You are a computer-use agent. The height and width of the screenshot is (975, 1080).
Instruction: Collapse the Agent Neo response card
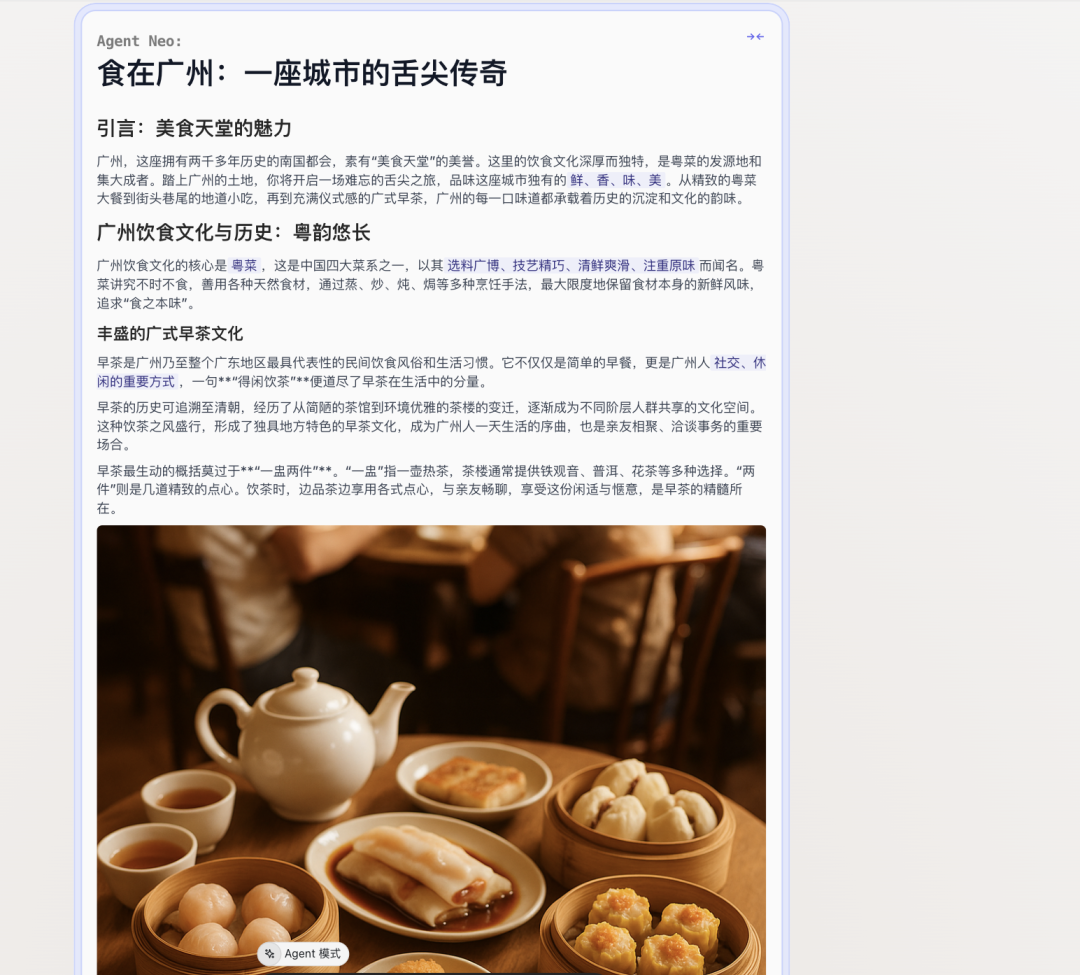pyautogui.click(x=755, y=36)
